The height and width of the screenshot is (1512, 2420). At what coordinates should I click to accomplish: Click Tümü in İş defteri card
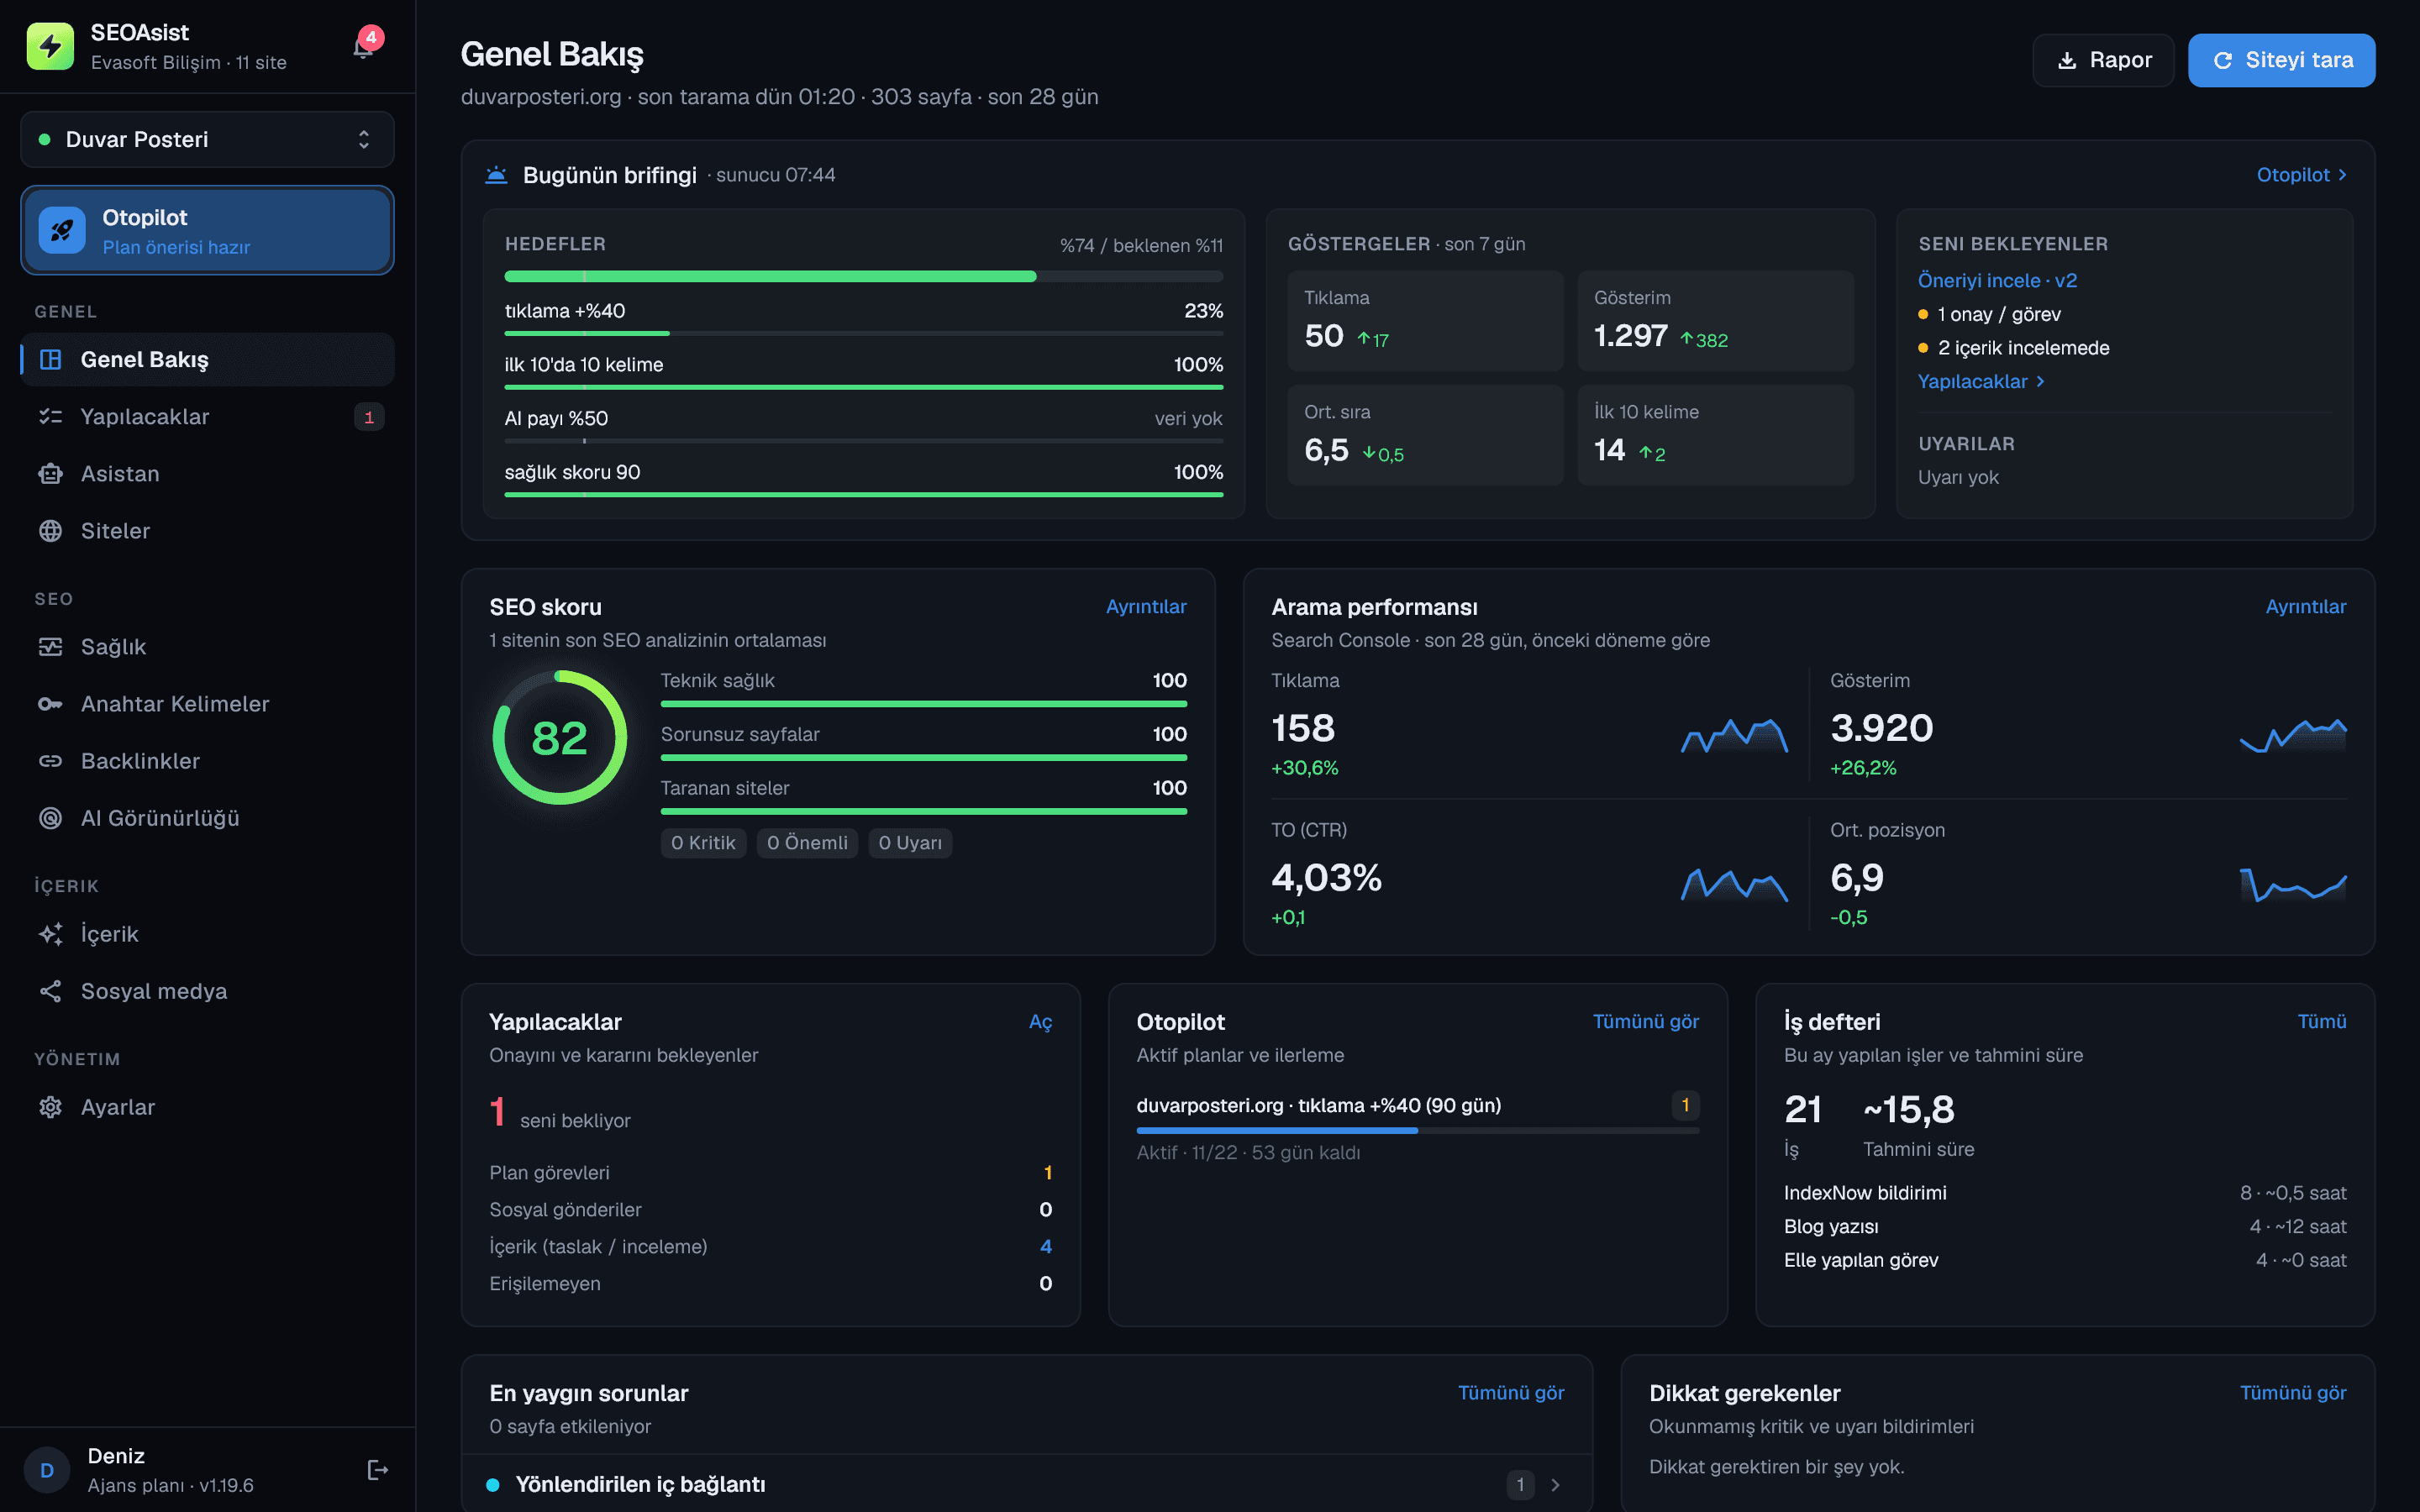click(x=2321, y=1021)
